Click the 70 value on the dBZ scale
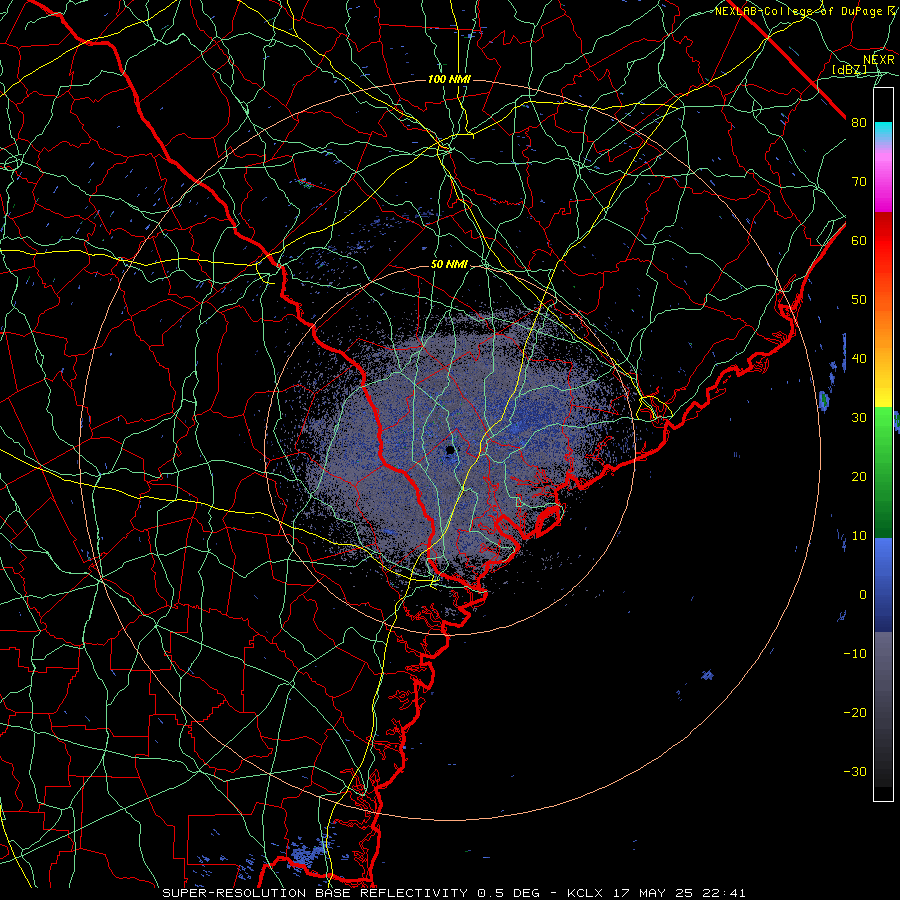The height and width of the screenshot is (900, 900). (x=859, y=182)
